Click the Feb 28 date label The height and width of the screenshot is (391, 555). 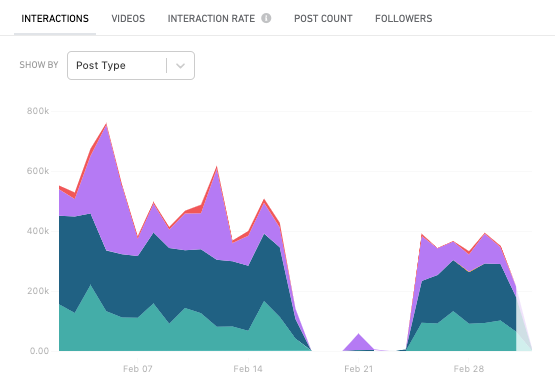click(469, 369)
